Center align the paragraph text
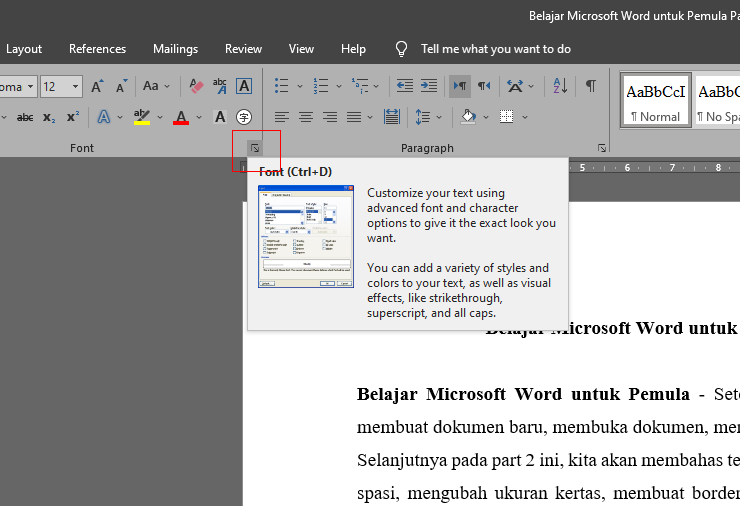The image size is (740, 506). click(305, 117)
